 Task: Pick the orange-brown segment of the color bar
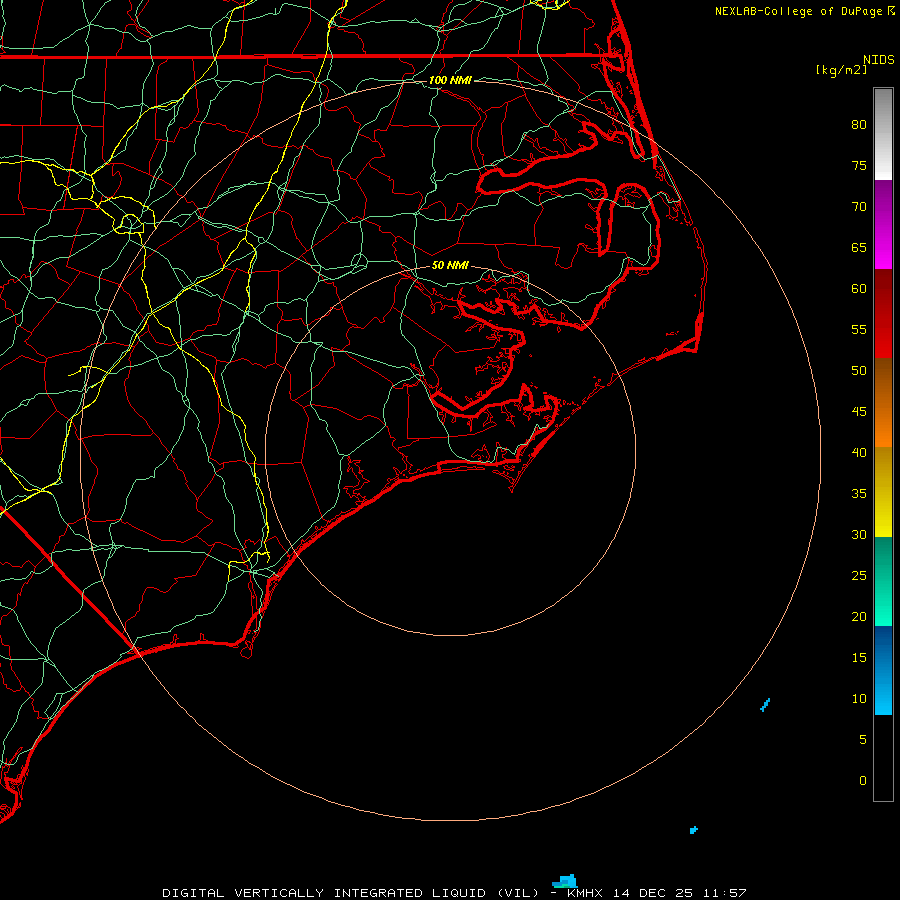point(883,402)
